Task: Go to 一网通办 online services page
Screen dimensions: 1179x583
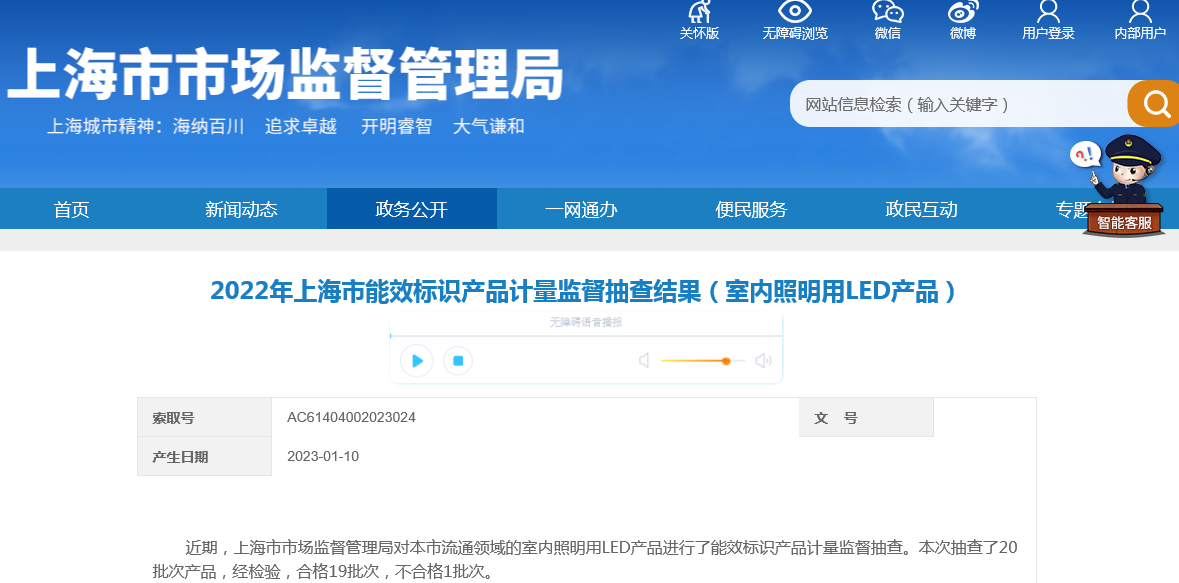Action: tap(581, 208)
